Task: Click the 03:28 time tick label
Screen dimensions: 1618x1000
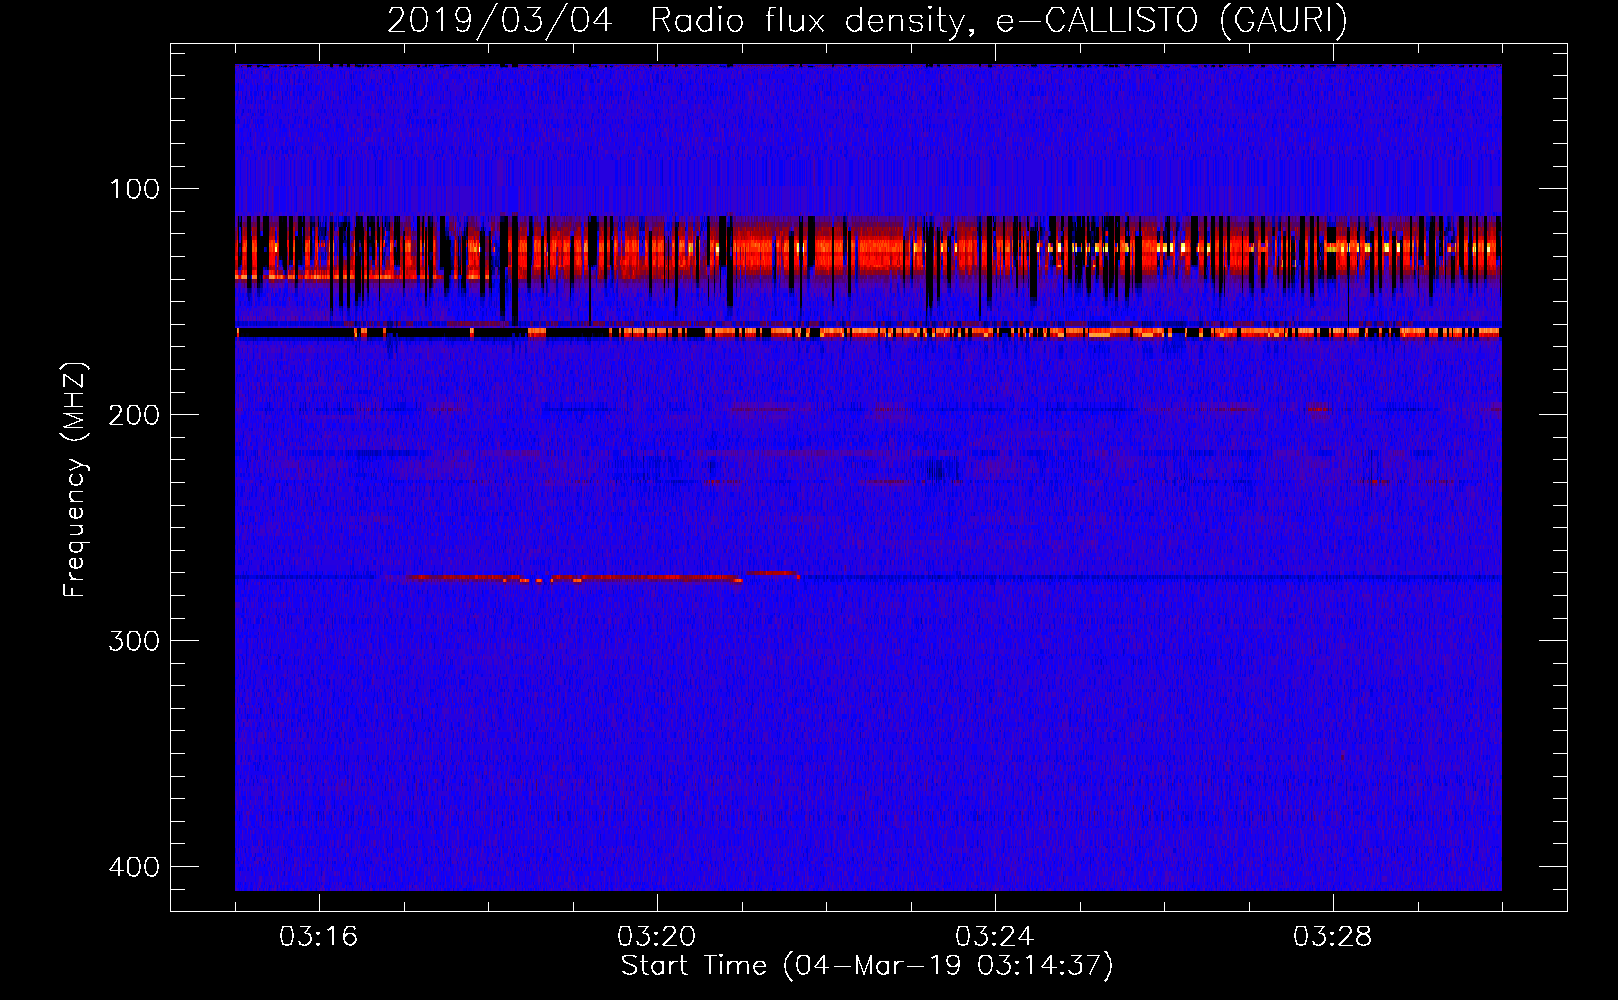Action: coord(1332,937)
